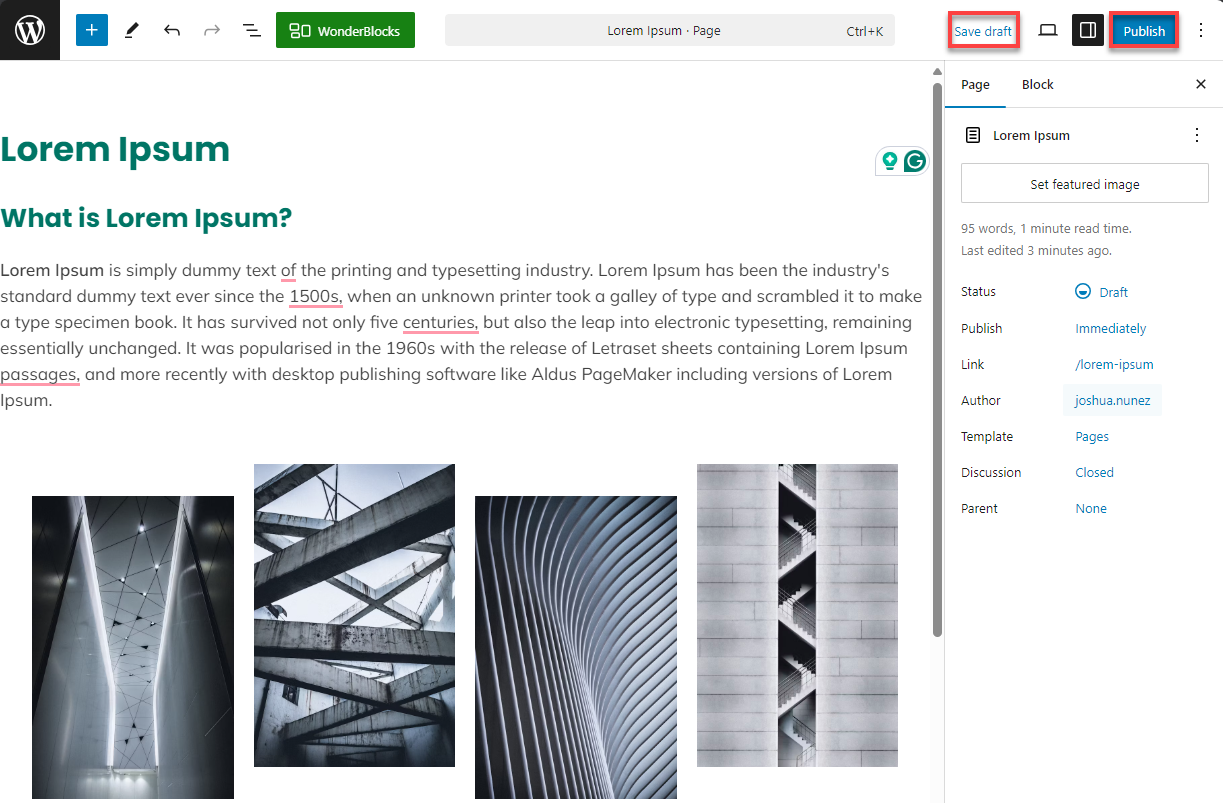Open the Publish Immediately date picker
This screenshot has width=1223, height=803.
[1111, 328]
